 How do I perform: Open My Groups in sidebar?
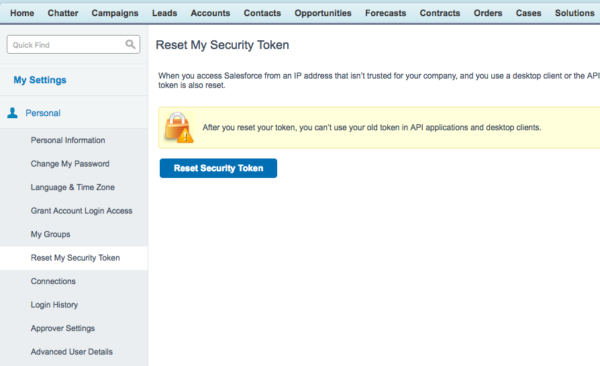point(51,234)
